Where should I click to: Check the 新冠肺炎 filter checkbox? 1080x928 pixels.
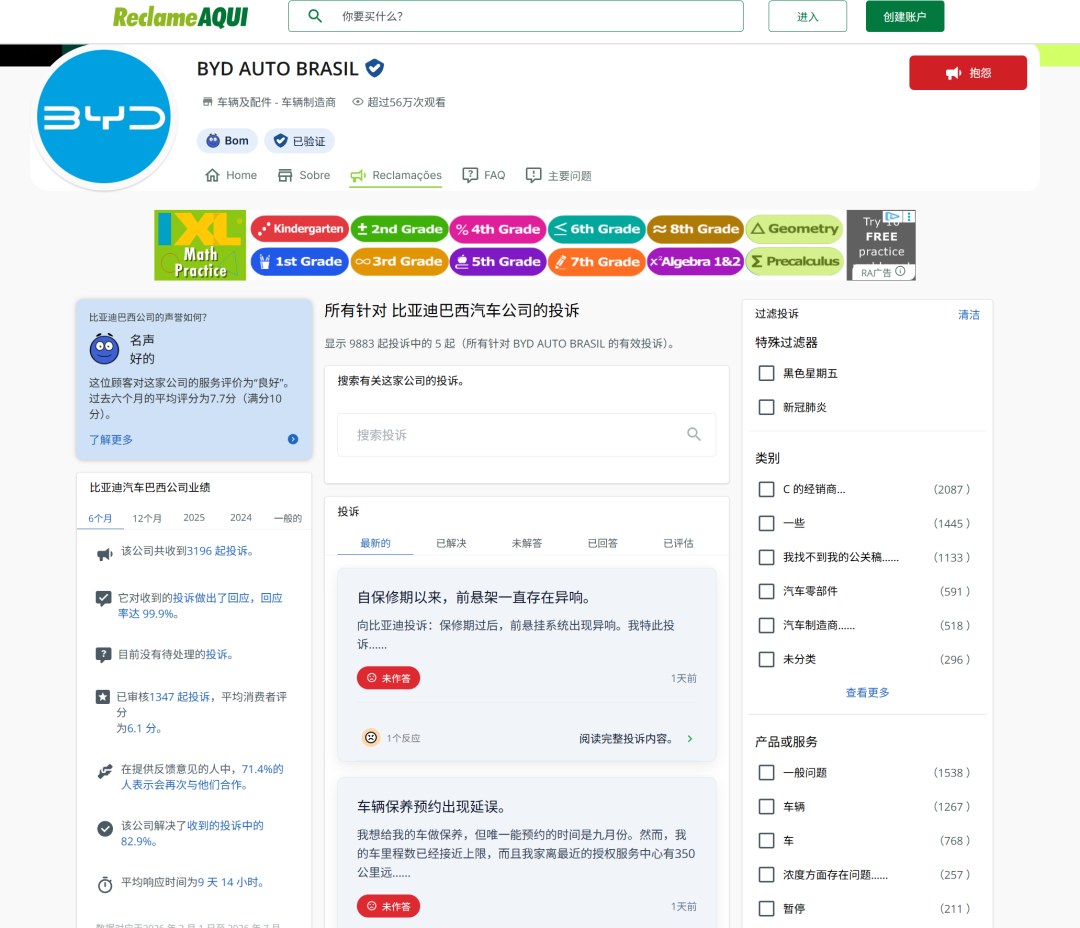click(766, 407)
